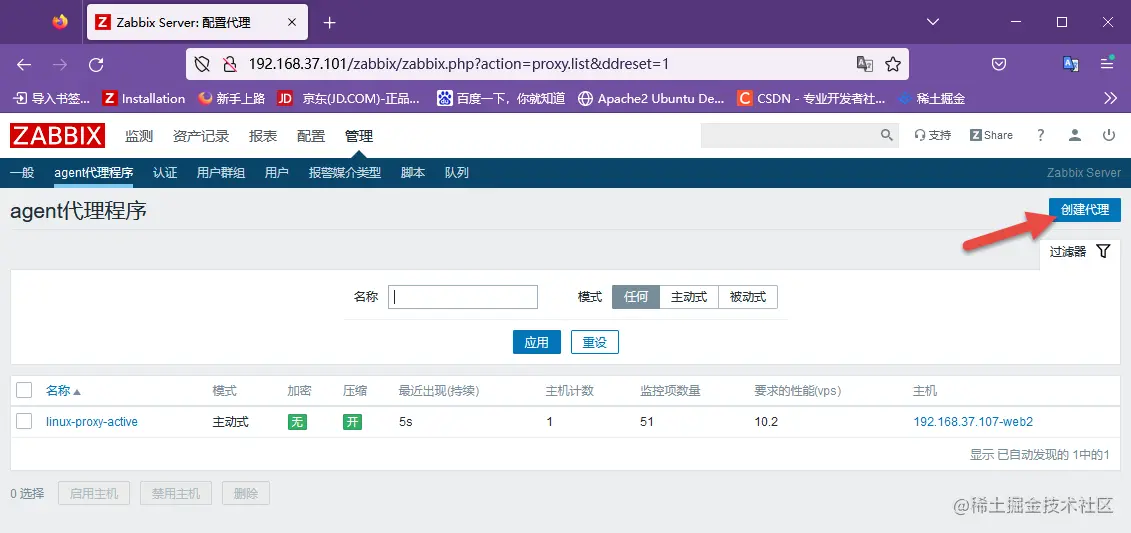Bookmark this page with the star
The height and width of the screenshot is (533, 1131).
tap(893, 64)
